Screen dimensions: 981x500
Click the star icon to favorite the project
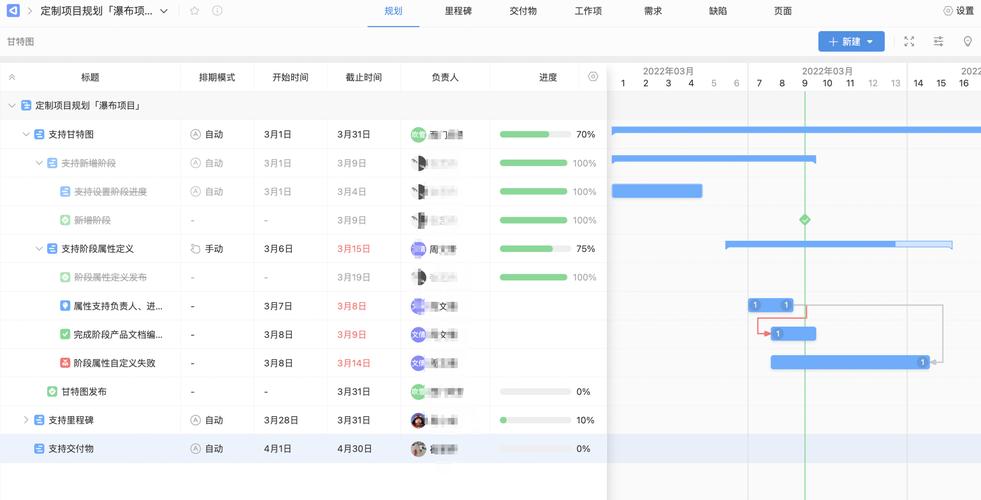[x=194, y=11]
